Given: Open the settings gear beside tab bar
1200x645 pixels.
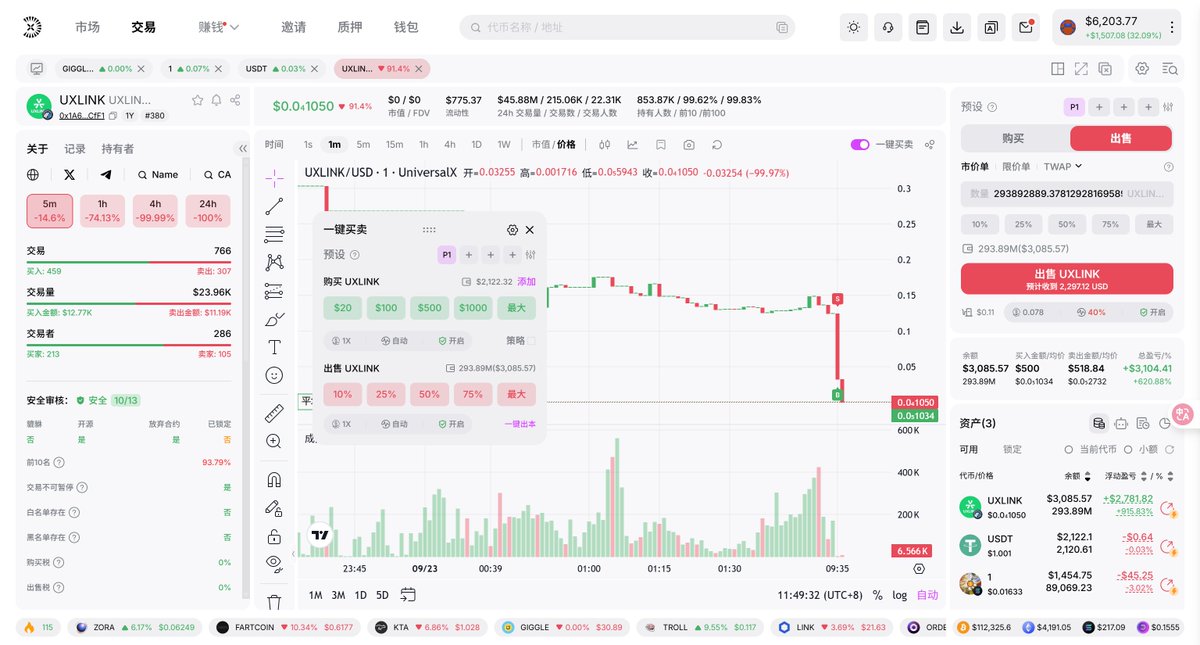Looking at the screenshot, I should click(1142, 69).
